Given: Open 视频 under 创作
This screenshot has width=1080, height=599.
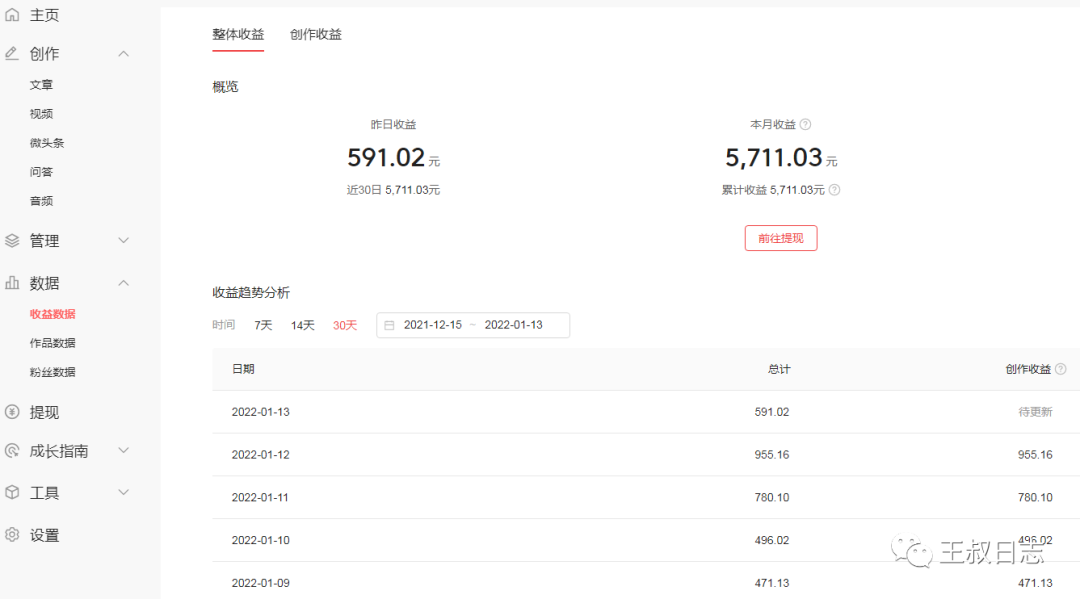Looking at the screenshot, I should pos(41,114).
